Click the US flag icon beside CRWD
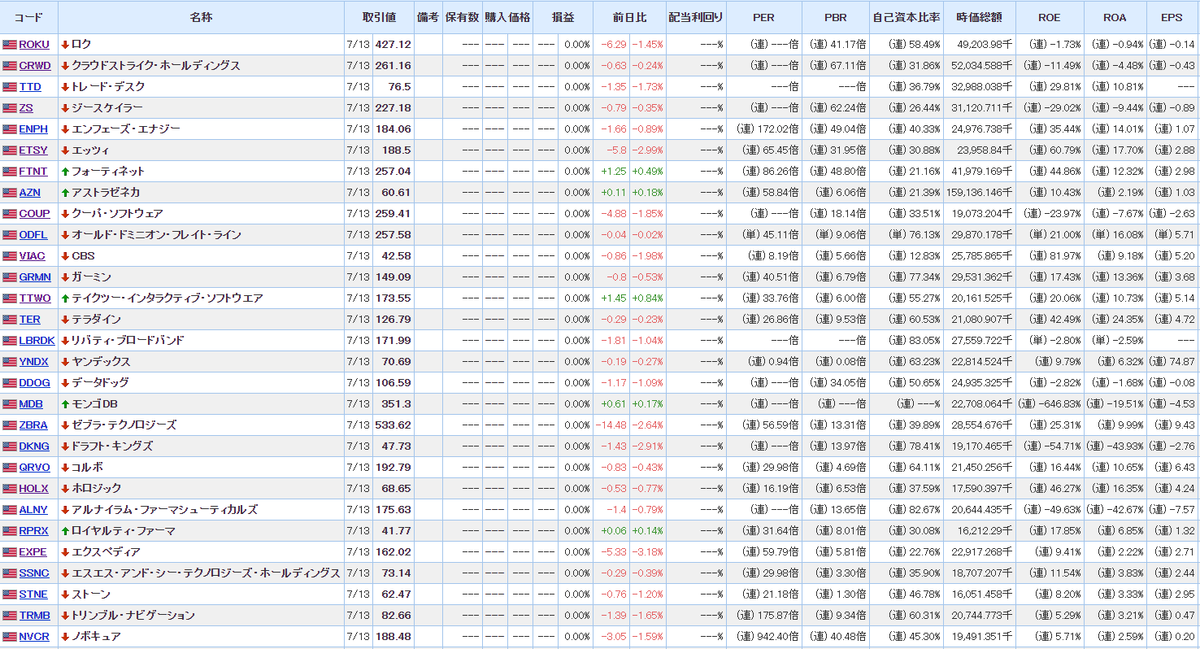Image resolution: width=1200 pixels, height=649 pixels. click(10, 66)
